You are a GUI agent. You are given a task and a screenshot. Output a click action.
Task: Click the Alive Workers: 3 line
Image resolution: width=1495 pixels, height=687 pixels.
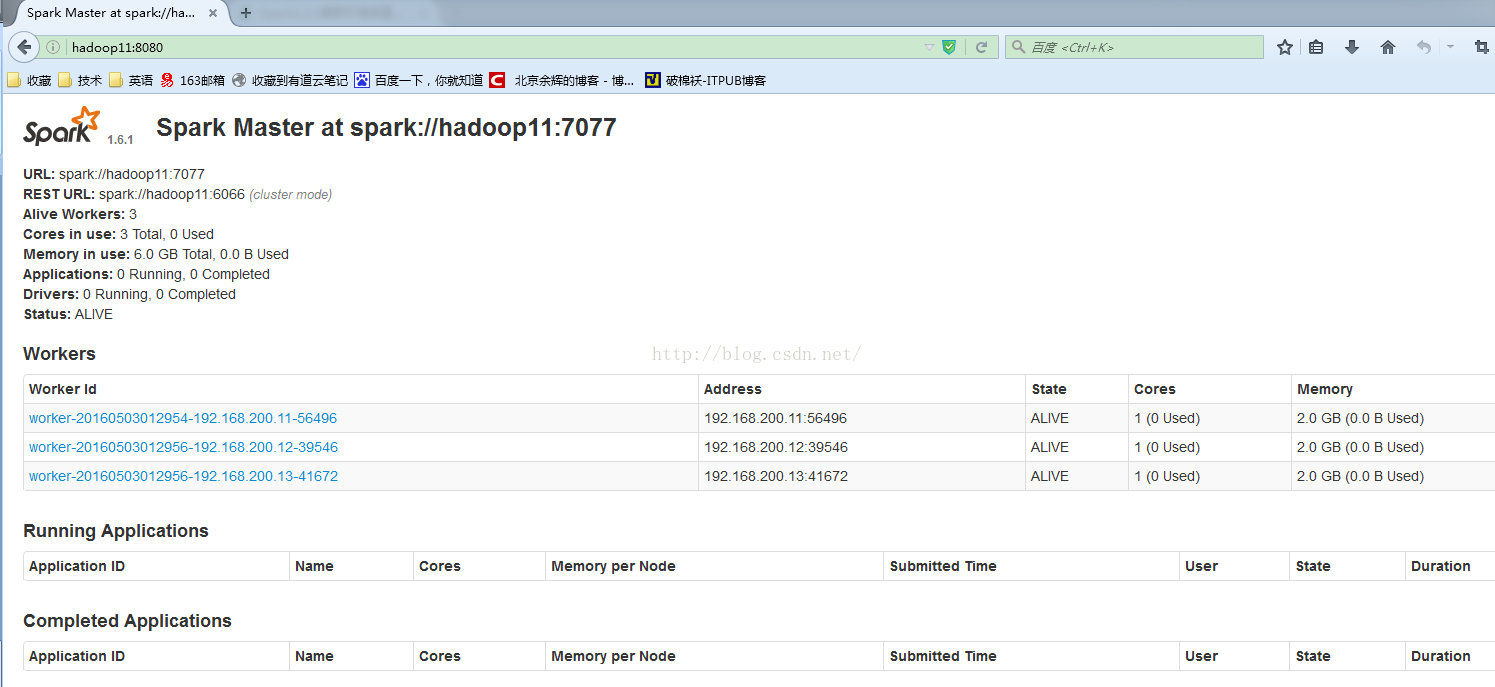[80, 214]
